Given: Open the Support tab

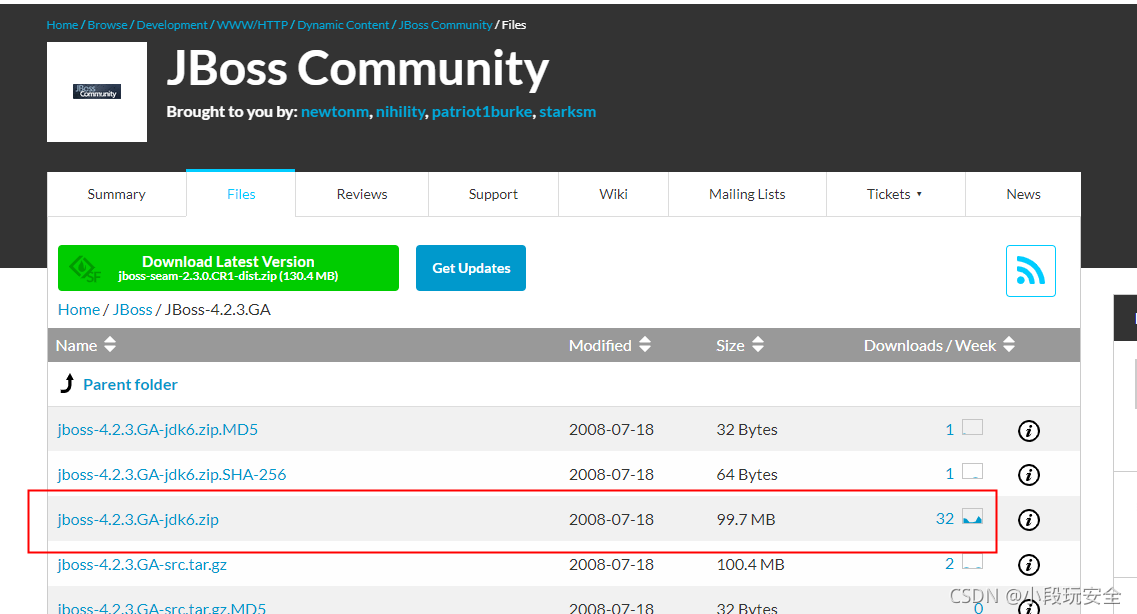Looking at the screenshot, I should pyautogui.click(x=493, y=194).
